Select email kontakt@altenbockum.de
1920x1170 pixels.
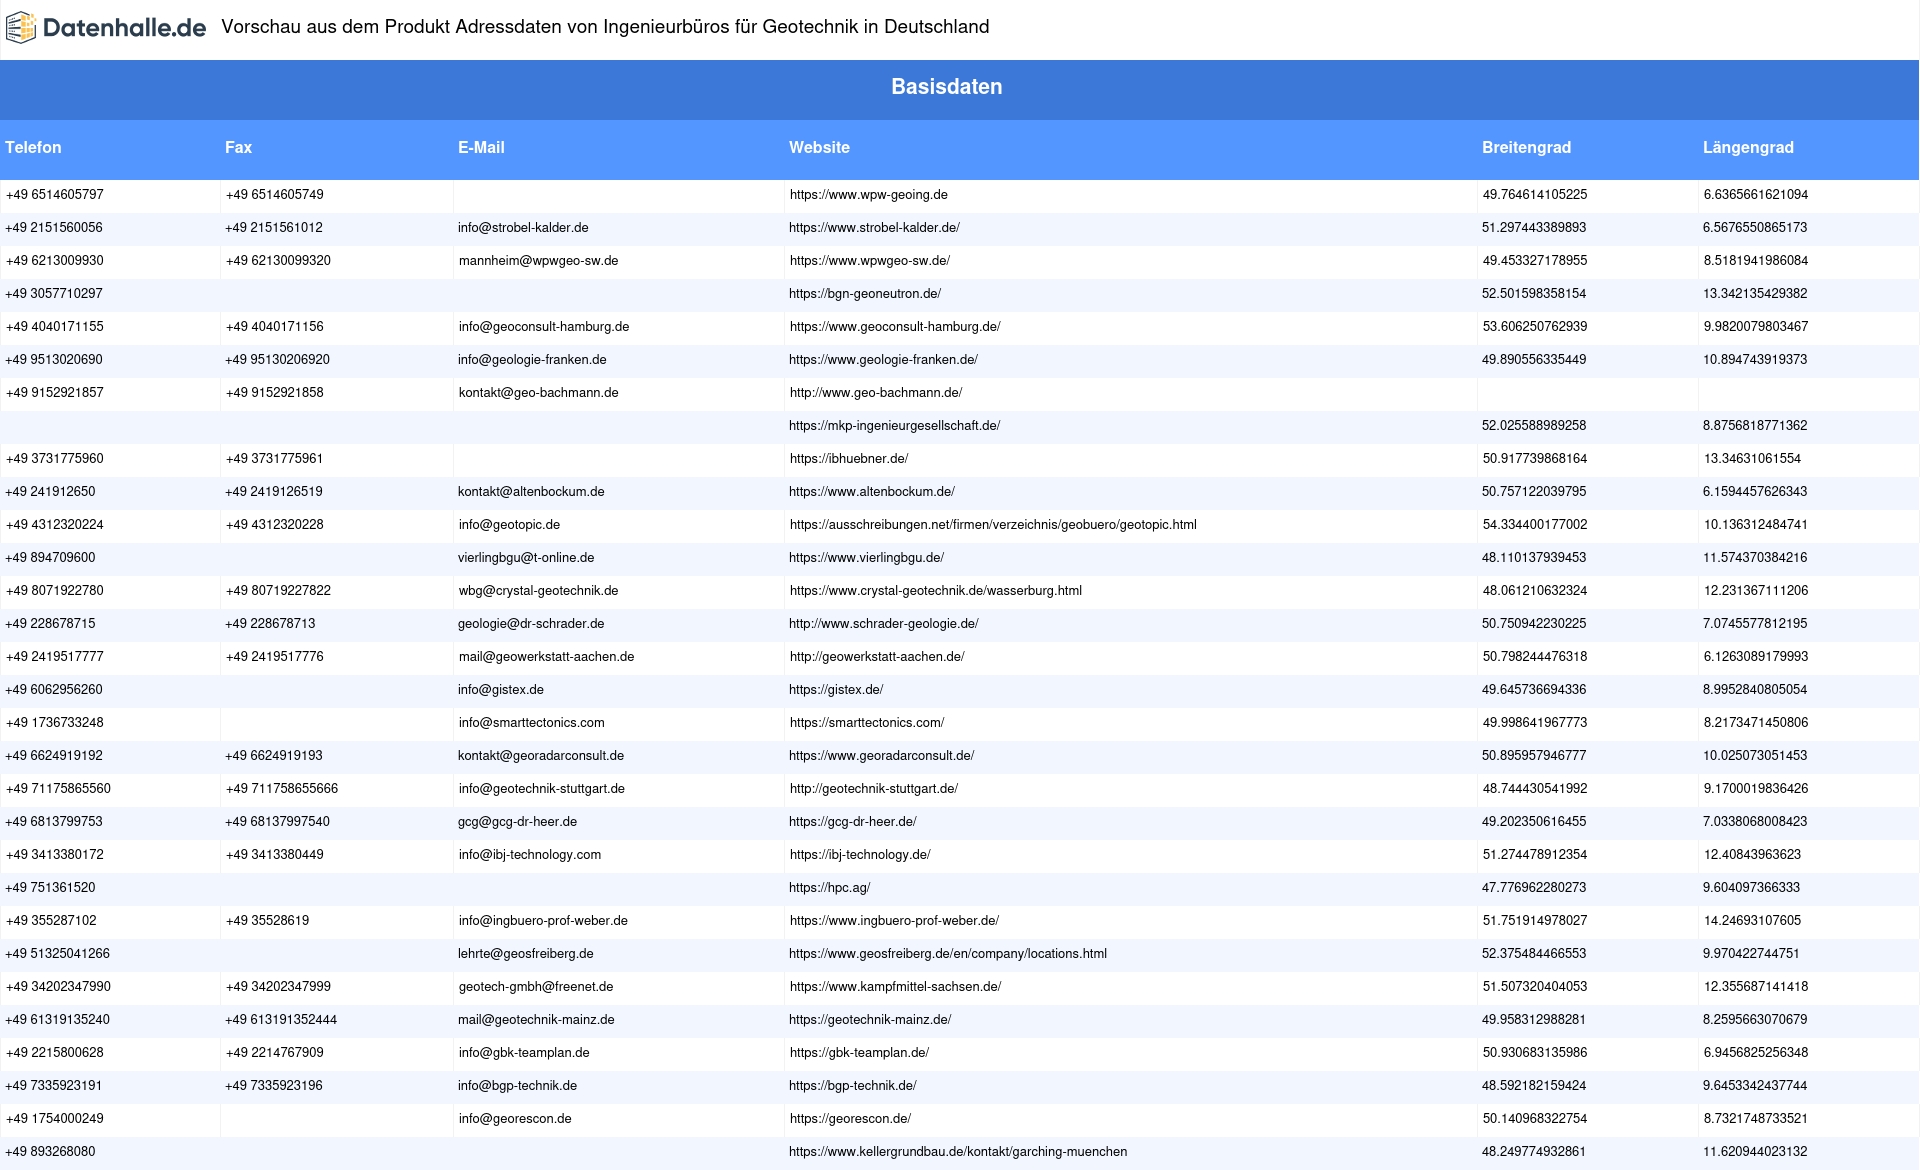tap(531, 492)
